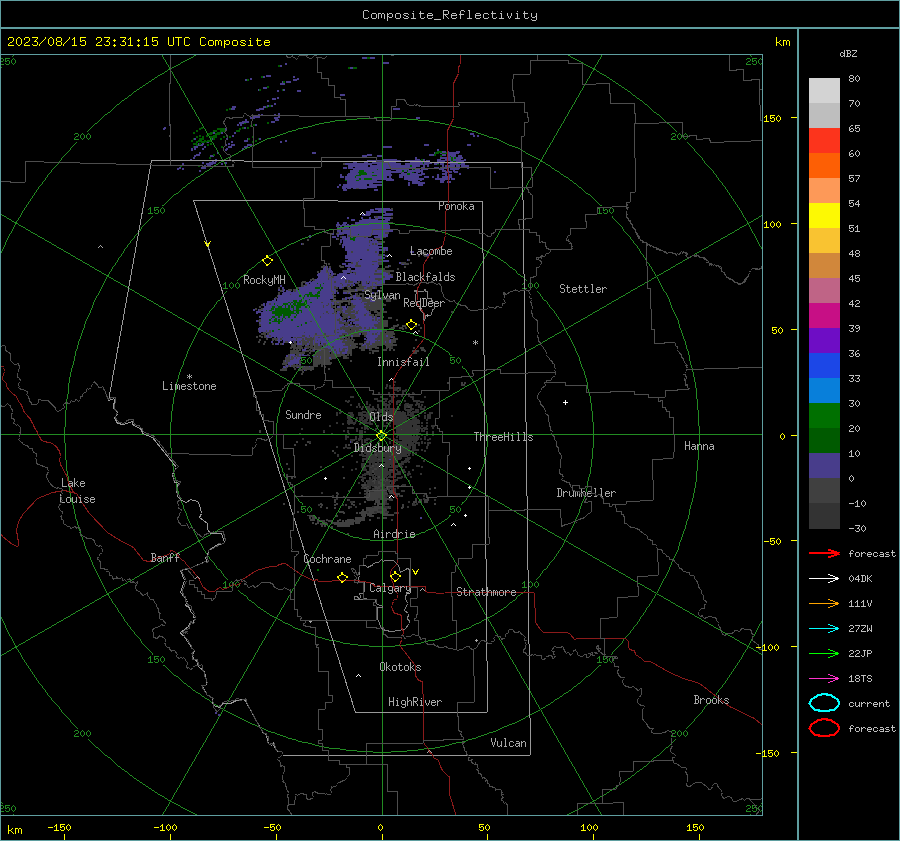
Task: Click the dBZ legend heading
Action: tap(848, 53)
